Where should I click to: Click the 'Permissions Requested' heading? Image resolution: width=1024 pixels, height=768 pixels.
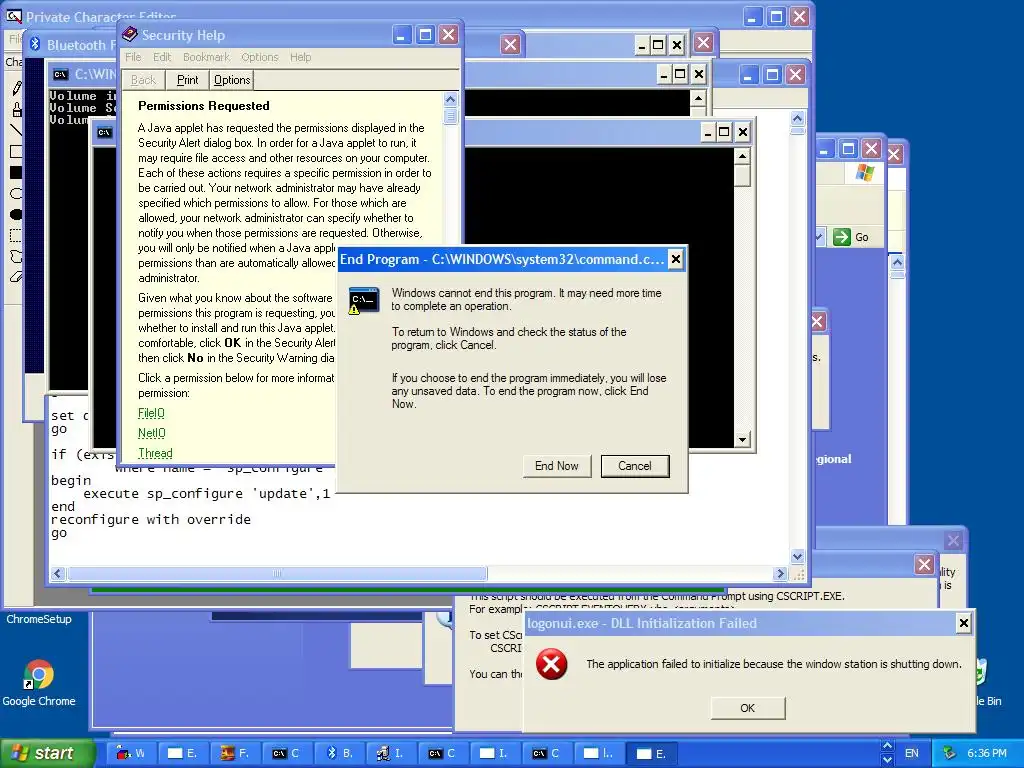[204, 106]
